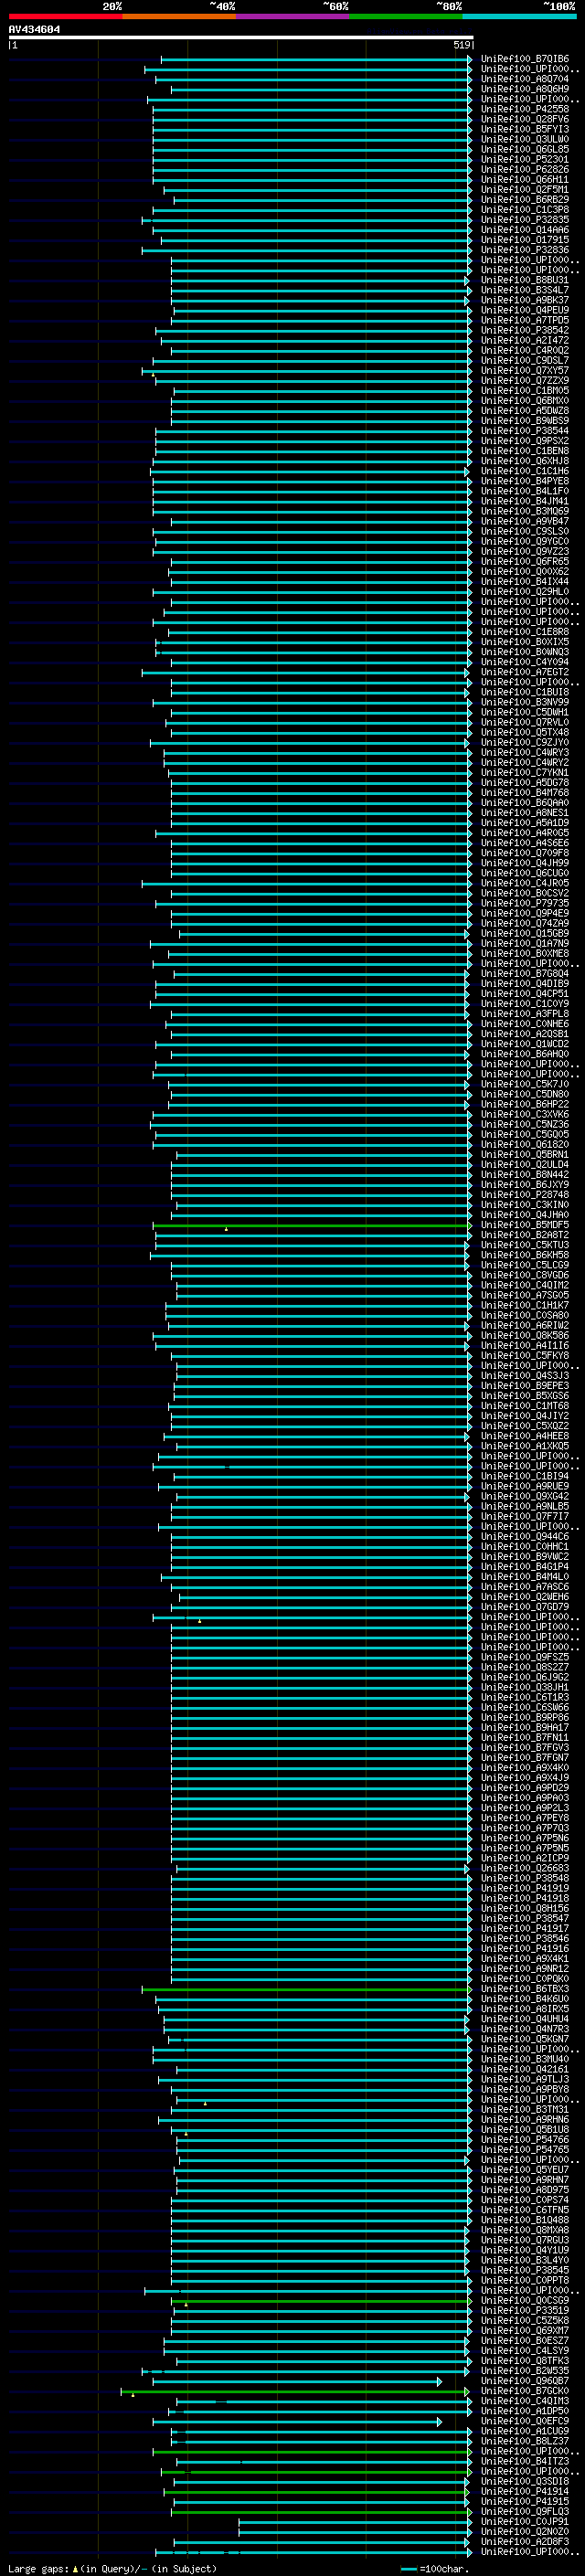Select the UniRef100_Q4PEU9 label

tap(525, 310)
